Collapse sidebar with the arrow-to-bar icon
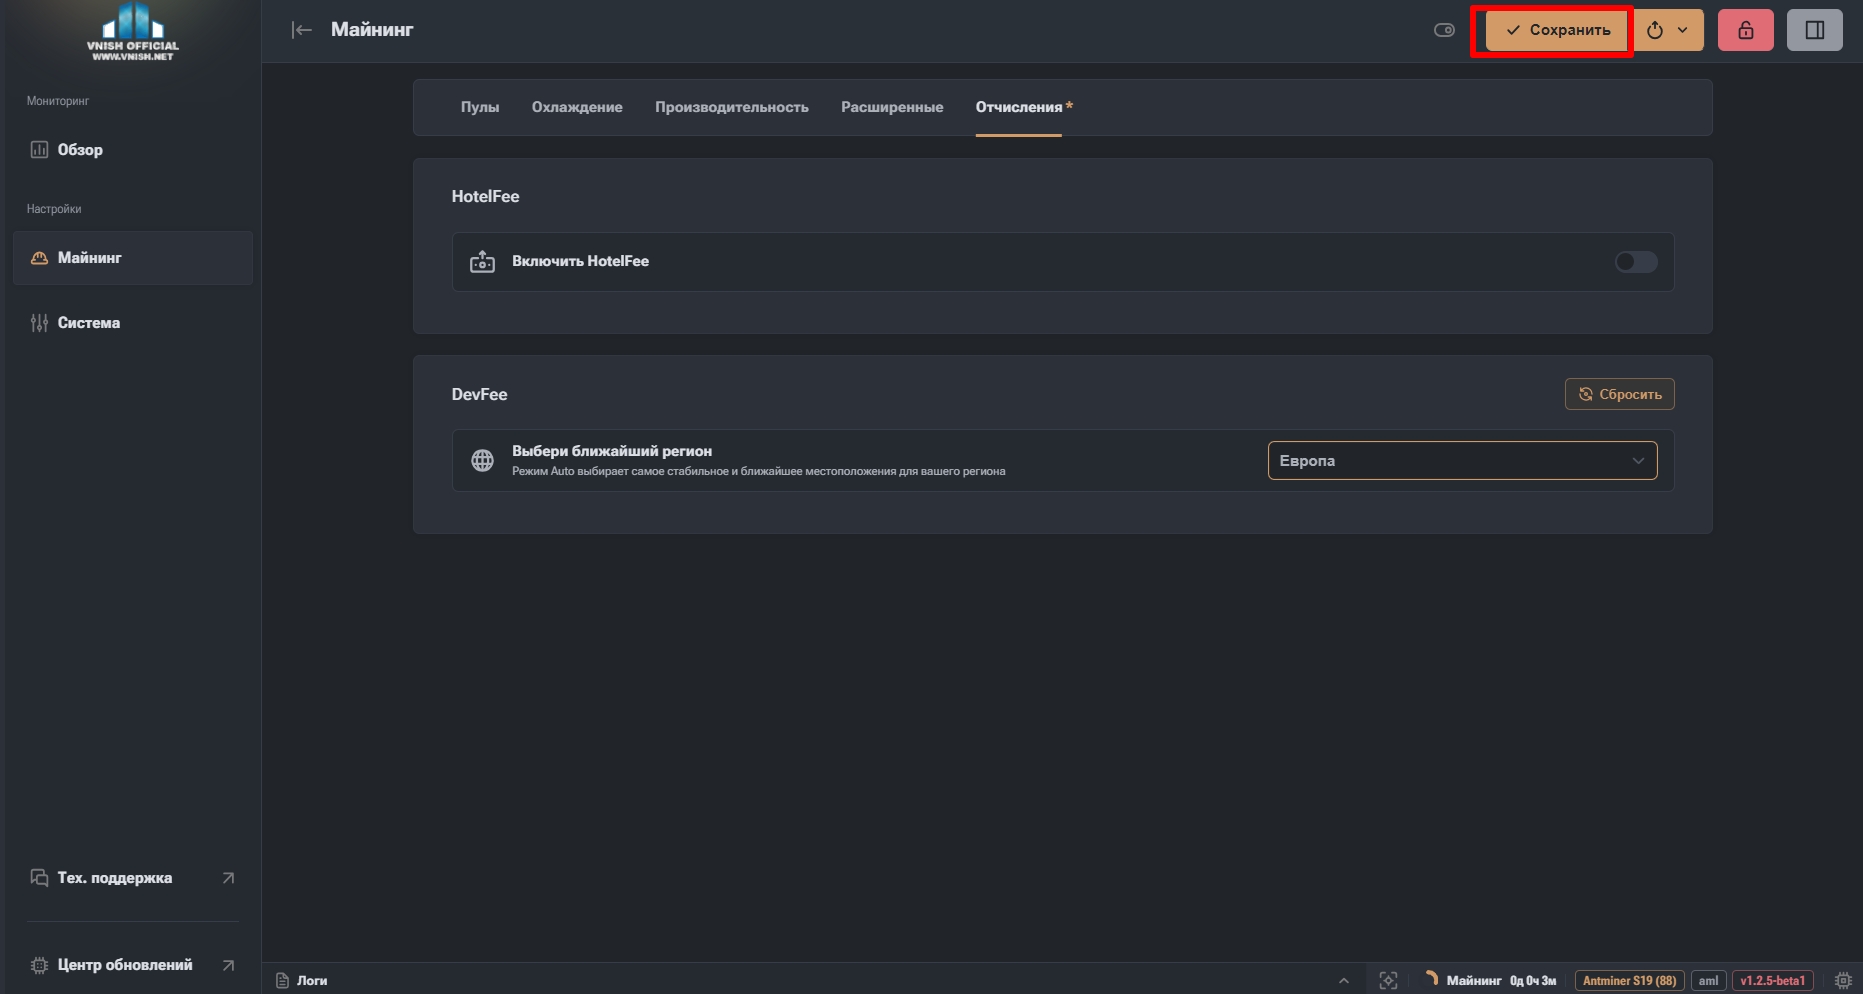Image resolution: width=1863 pixels, height=994 pixels. (302, 30)
